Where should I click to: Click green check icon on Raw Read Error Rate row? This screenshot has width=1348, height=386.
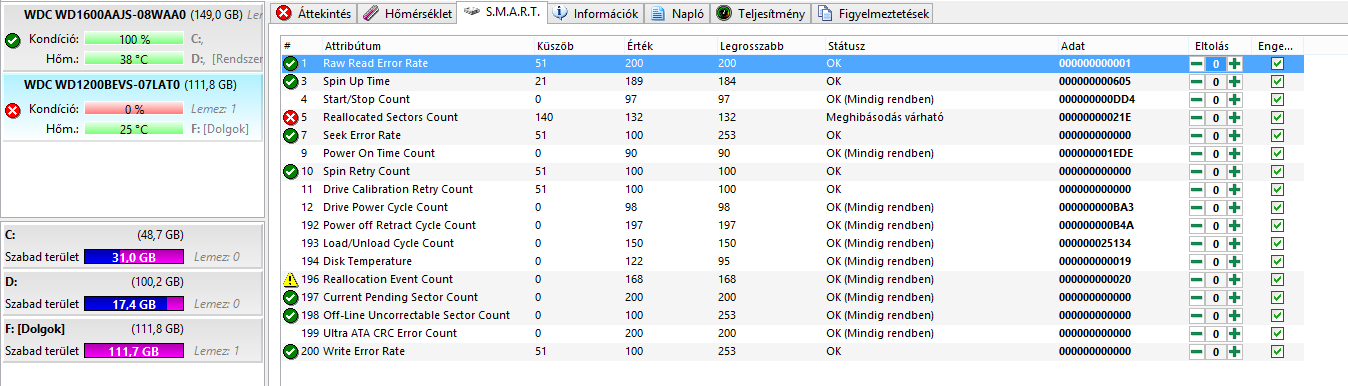click(290, 63)
